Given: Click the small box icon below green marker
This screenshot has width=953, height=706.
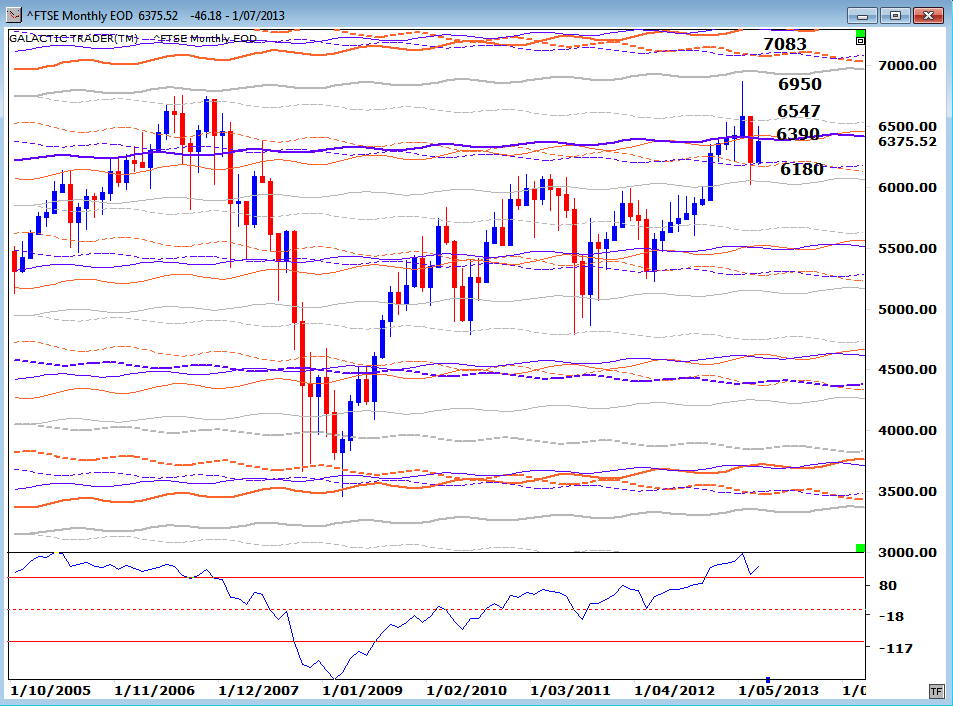Looking at the screenshot, I should (860, 41).
